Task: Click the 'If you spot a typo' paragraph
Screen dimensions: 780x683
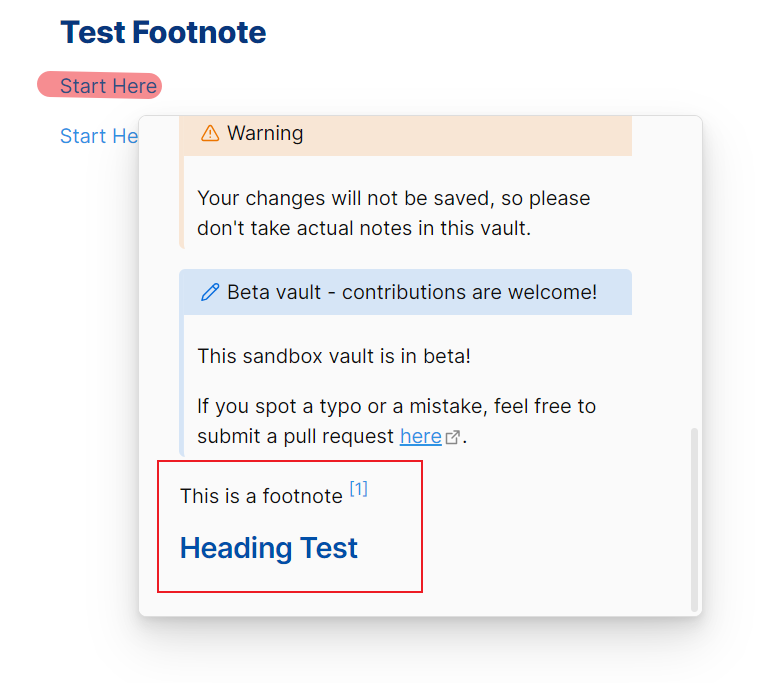Action: pyautogui.click(x=396, y=421)
